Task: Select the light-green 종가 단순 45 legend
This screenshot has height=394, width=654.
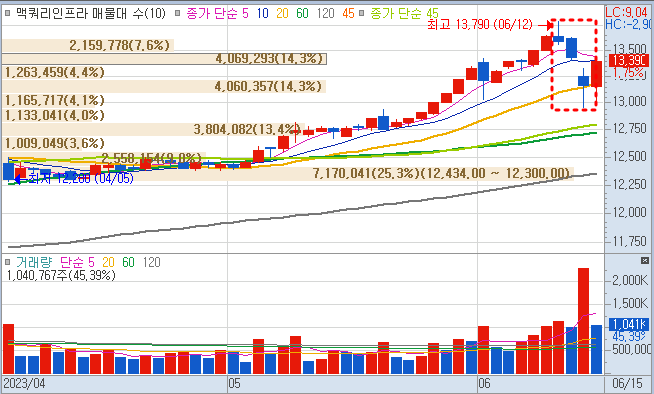Action: click(x=404, y=13)
